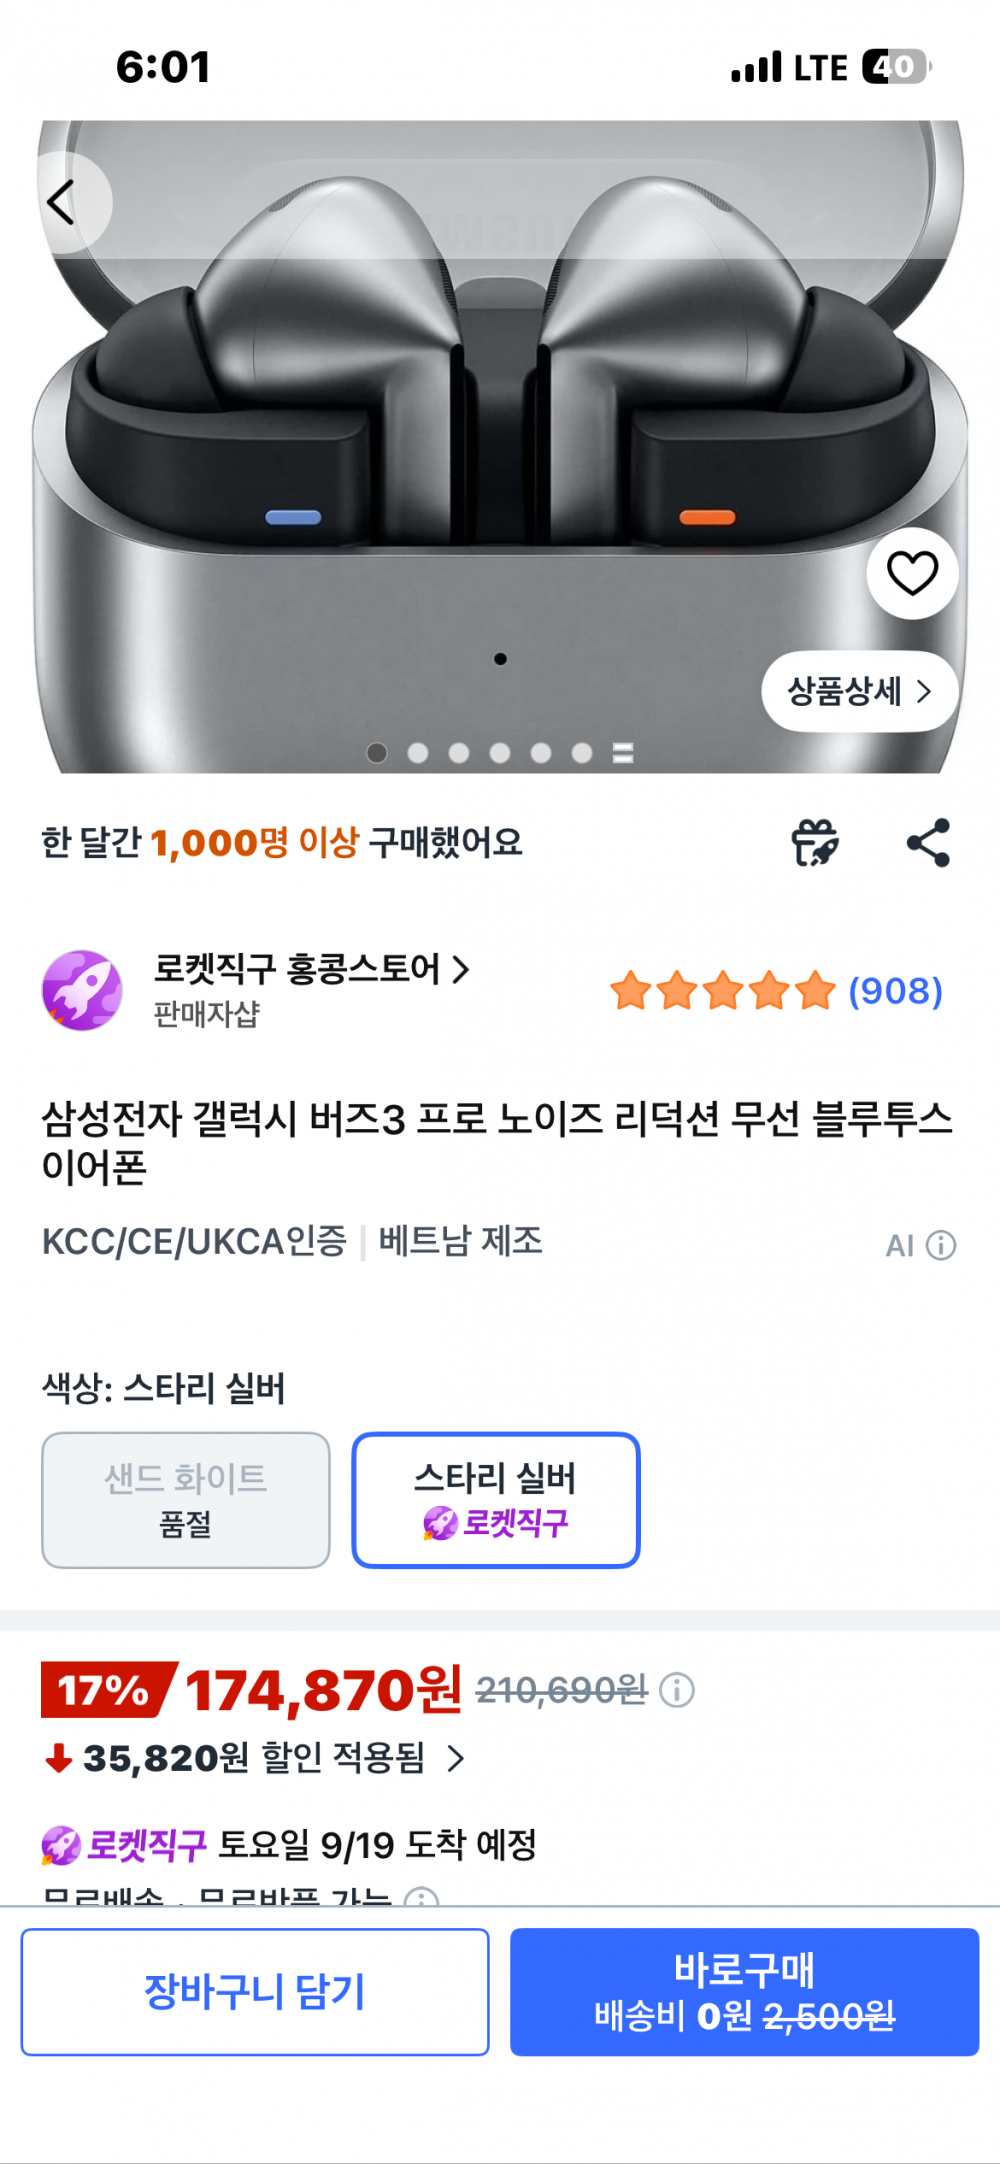The image size is (1000, 2164).
Task: Tap the gift icon
Action: 815,843
